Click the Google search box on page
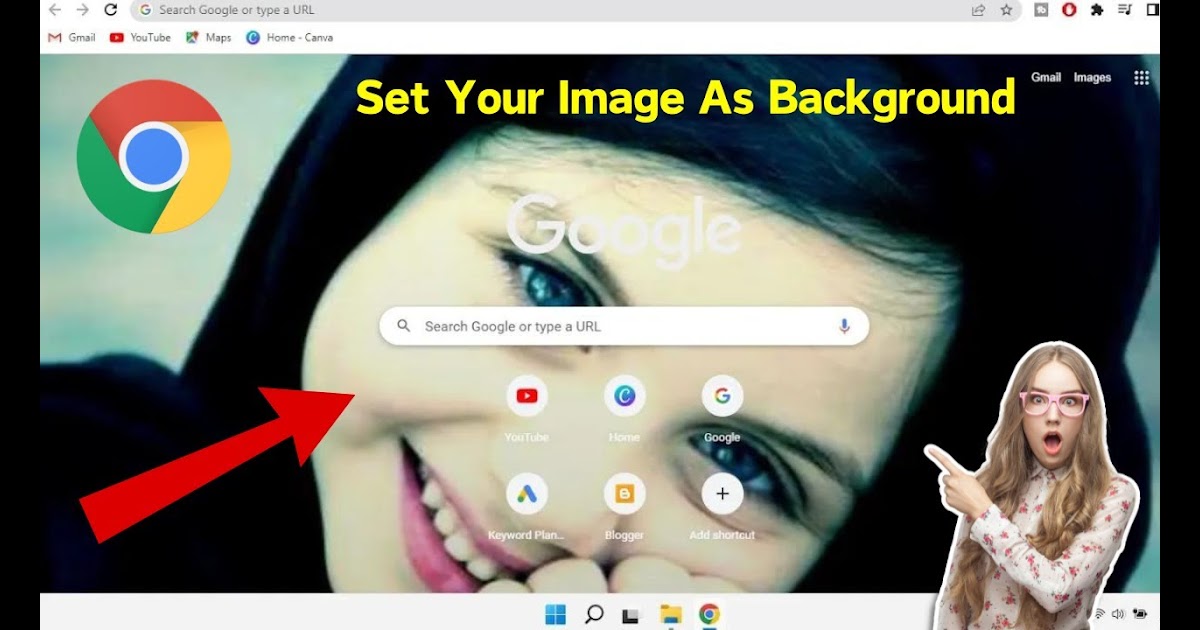The height and width of the screenshot is (630, 1200). coord(624,326)
